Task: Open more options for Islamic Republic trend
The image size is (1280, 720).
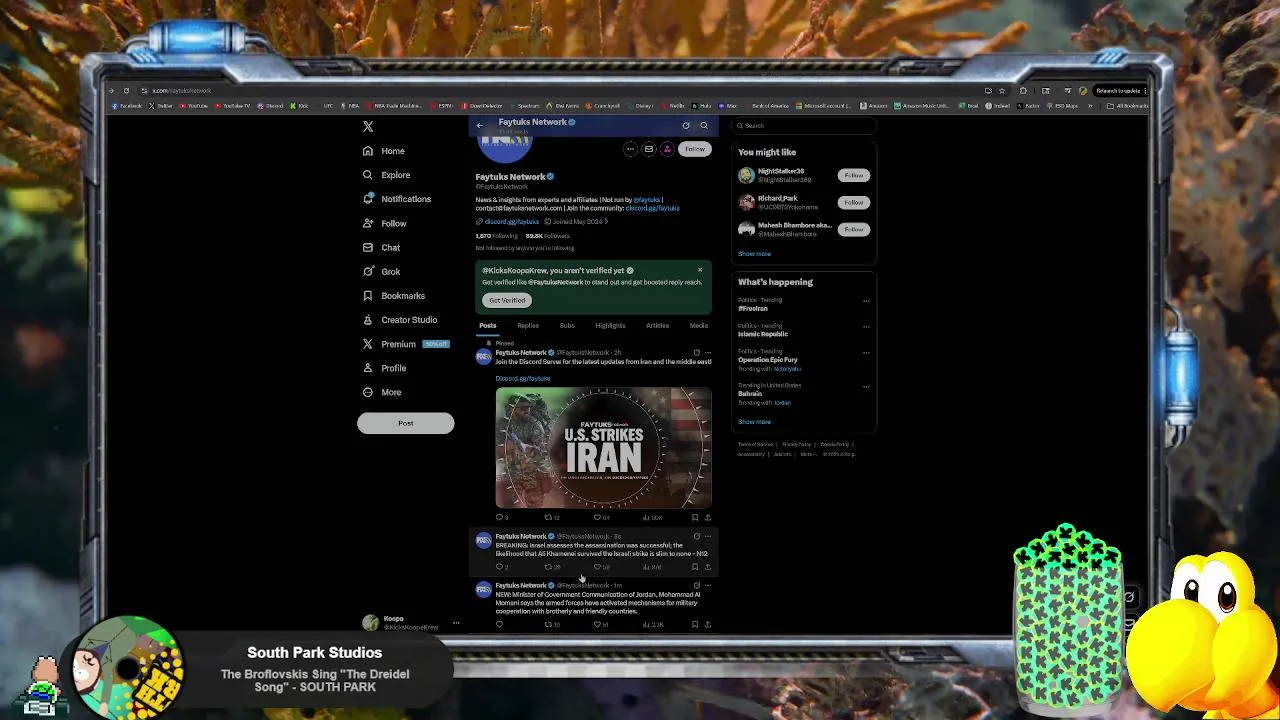Action: click(x=866, y=326)
